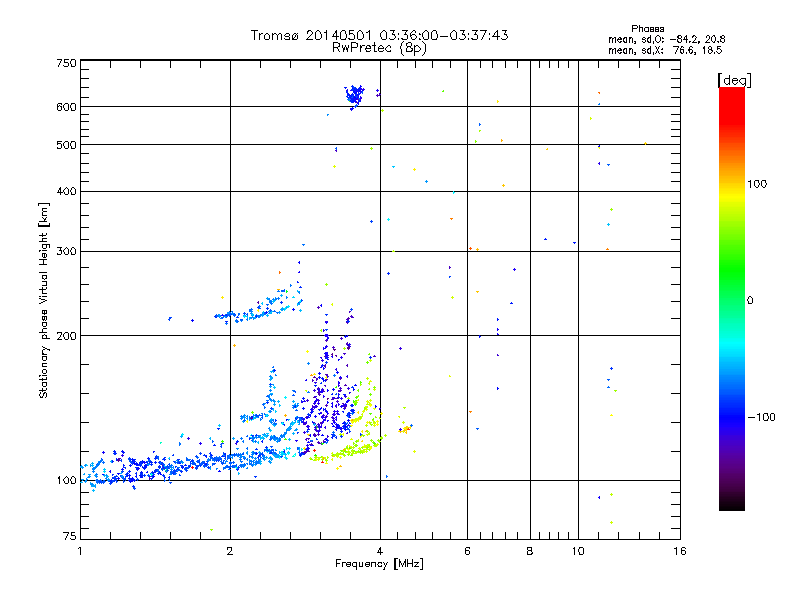Click the '[deg]' colorbar unit label
800x600 pixels.
[734, 80]
